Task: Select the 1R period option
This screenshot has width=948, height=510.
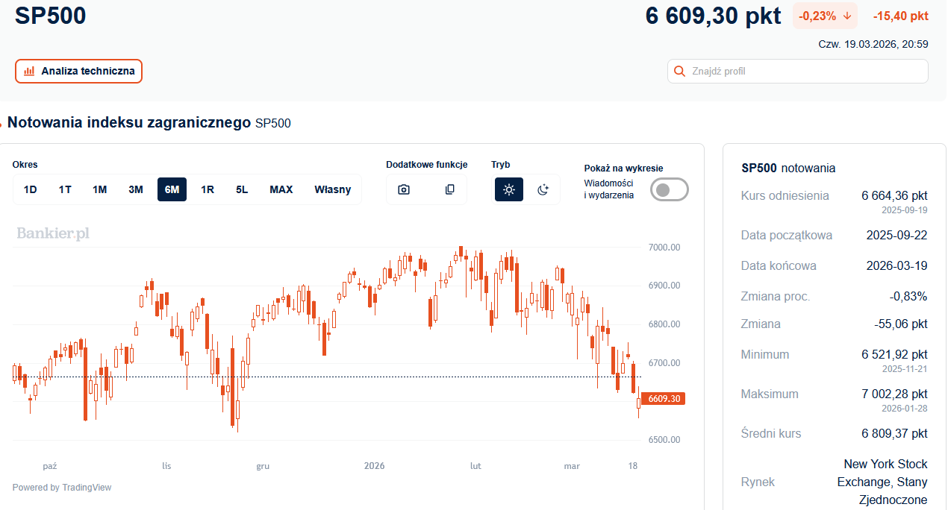Action: 207,190
